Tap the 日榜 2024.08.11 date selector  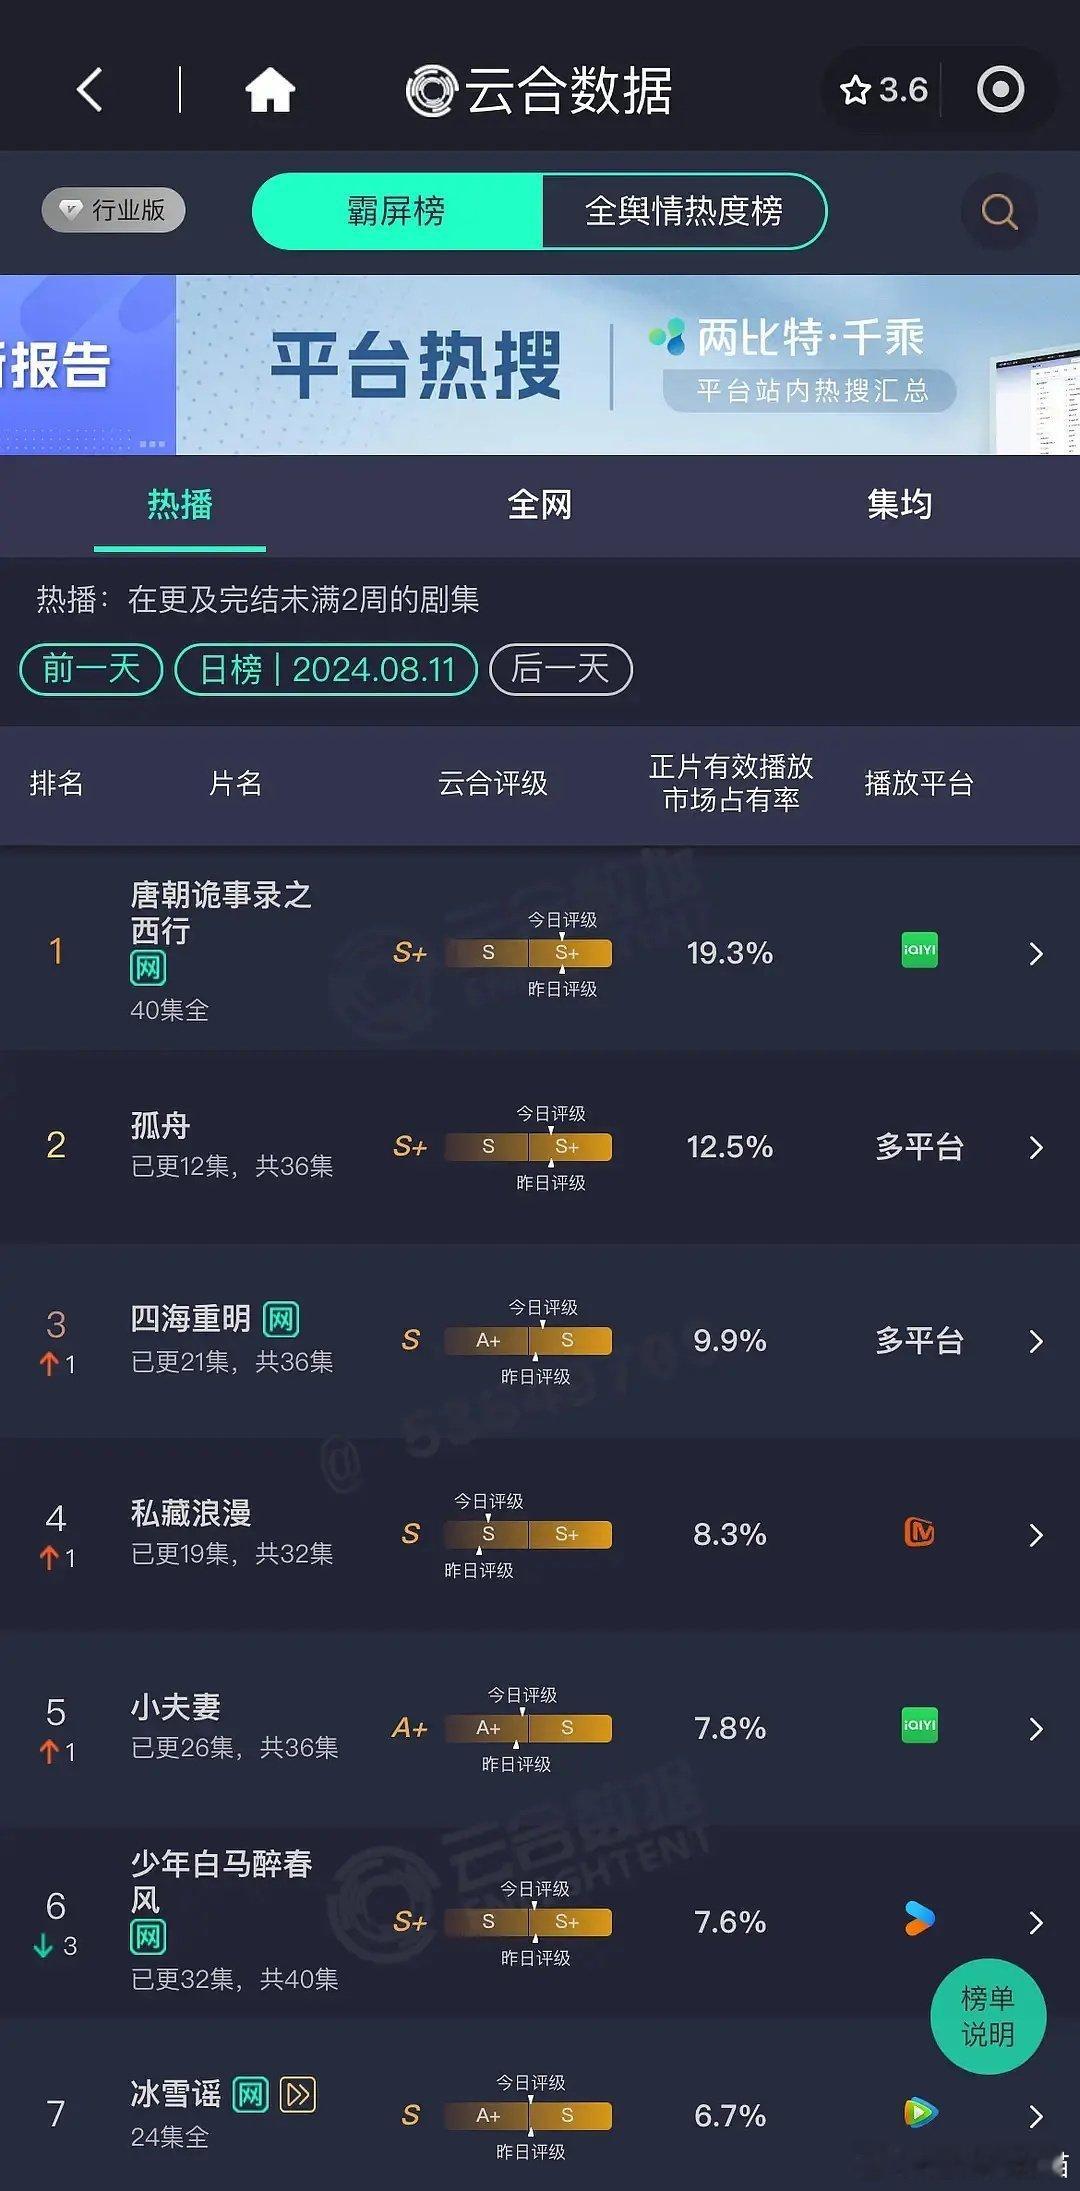click(x=327, y=669)
